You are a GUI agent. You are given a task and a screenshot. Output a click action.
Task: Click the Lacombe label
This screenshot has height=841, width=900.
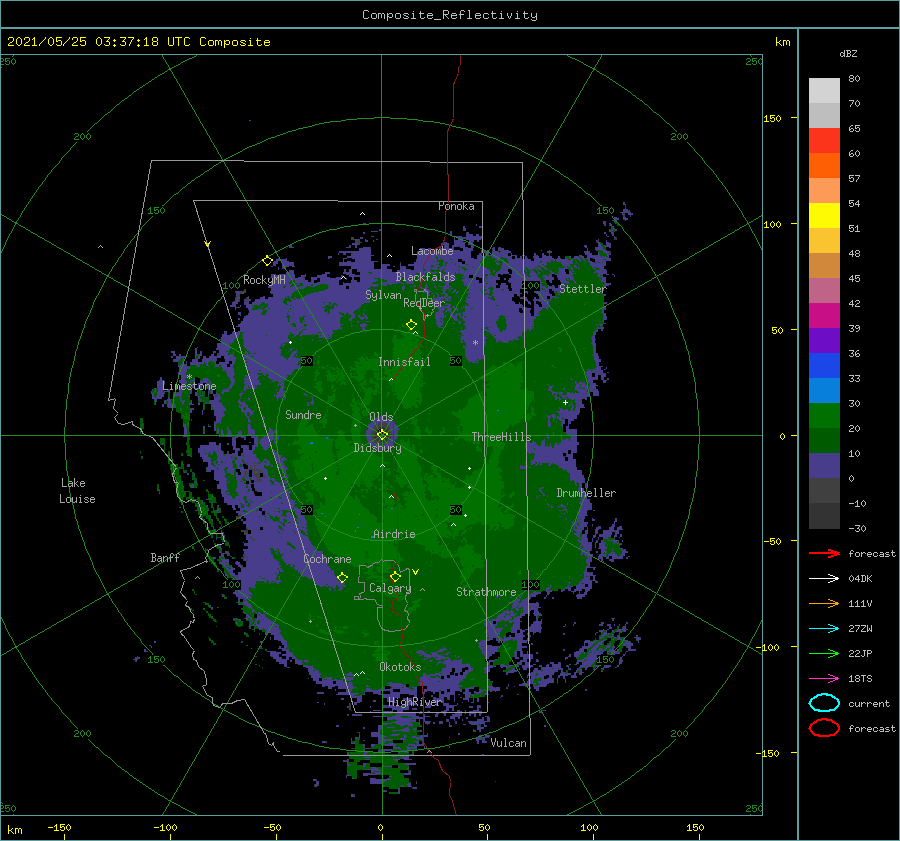tap(432, 251)
